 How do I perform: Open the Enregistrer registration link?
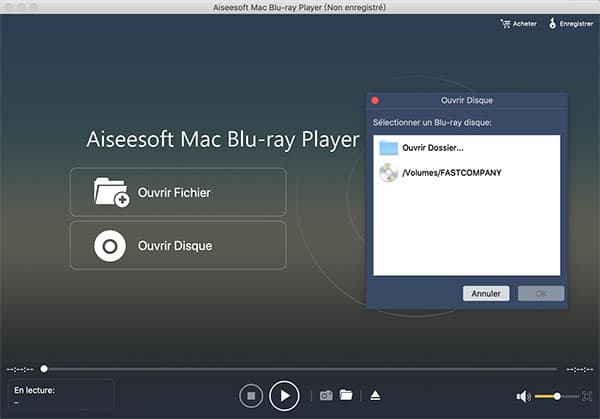(571, 24)
